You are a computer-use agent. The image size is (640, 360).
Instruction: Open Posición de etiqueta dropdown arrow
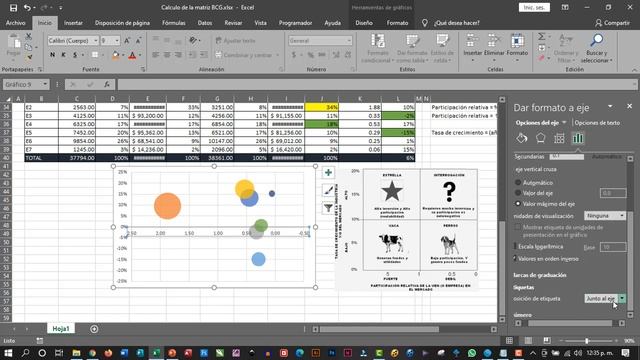(622, 298)
